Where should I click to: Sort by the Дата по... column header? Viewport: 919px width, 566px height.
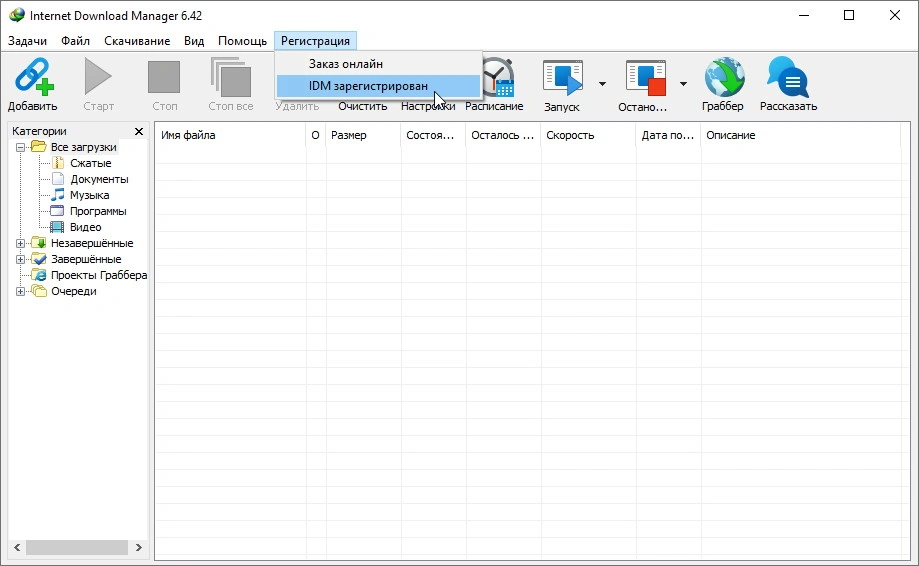coord(669,135)
